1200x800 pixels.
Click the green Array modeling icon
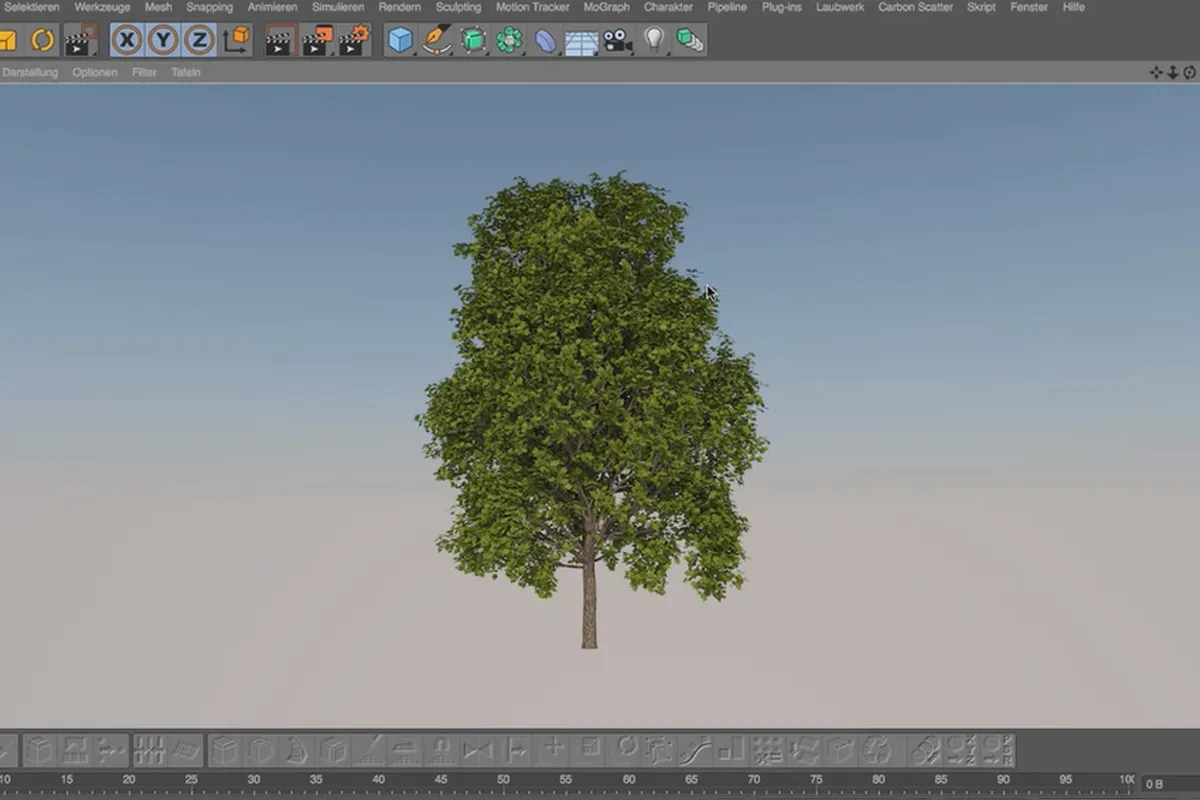click(510, 40)
